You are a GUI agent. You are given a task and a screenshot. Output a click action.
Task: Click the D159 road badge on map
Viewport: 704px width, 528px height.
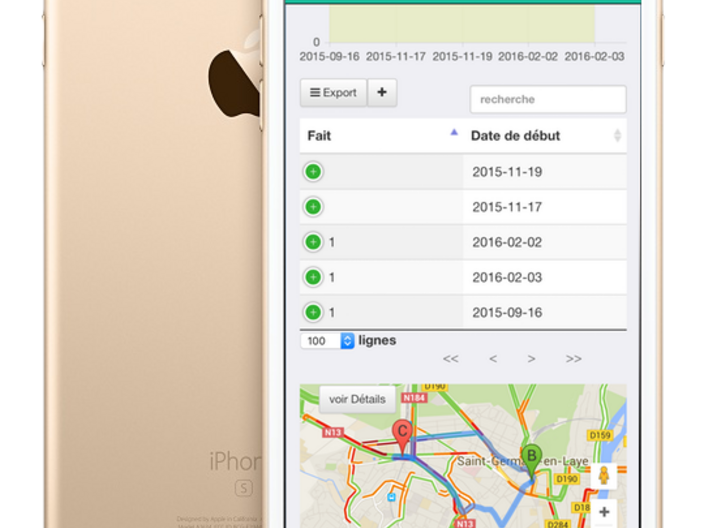click(x=600, y=435)
